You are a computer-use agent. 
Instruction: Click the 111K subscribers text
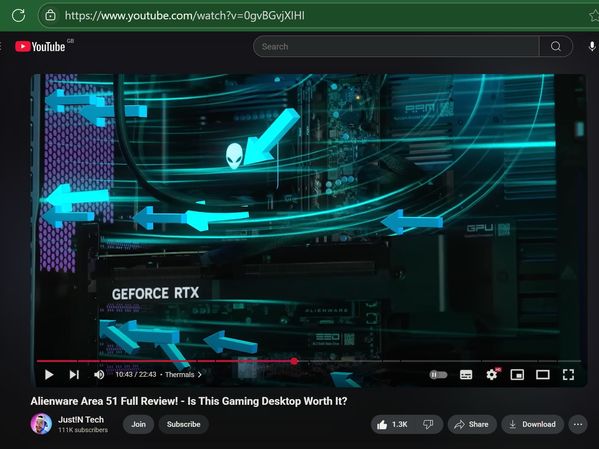pyautogui.click(x=83, y=430)
